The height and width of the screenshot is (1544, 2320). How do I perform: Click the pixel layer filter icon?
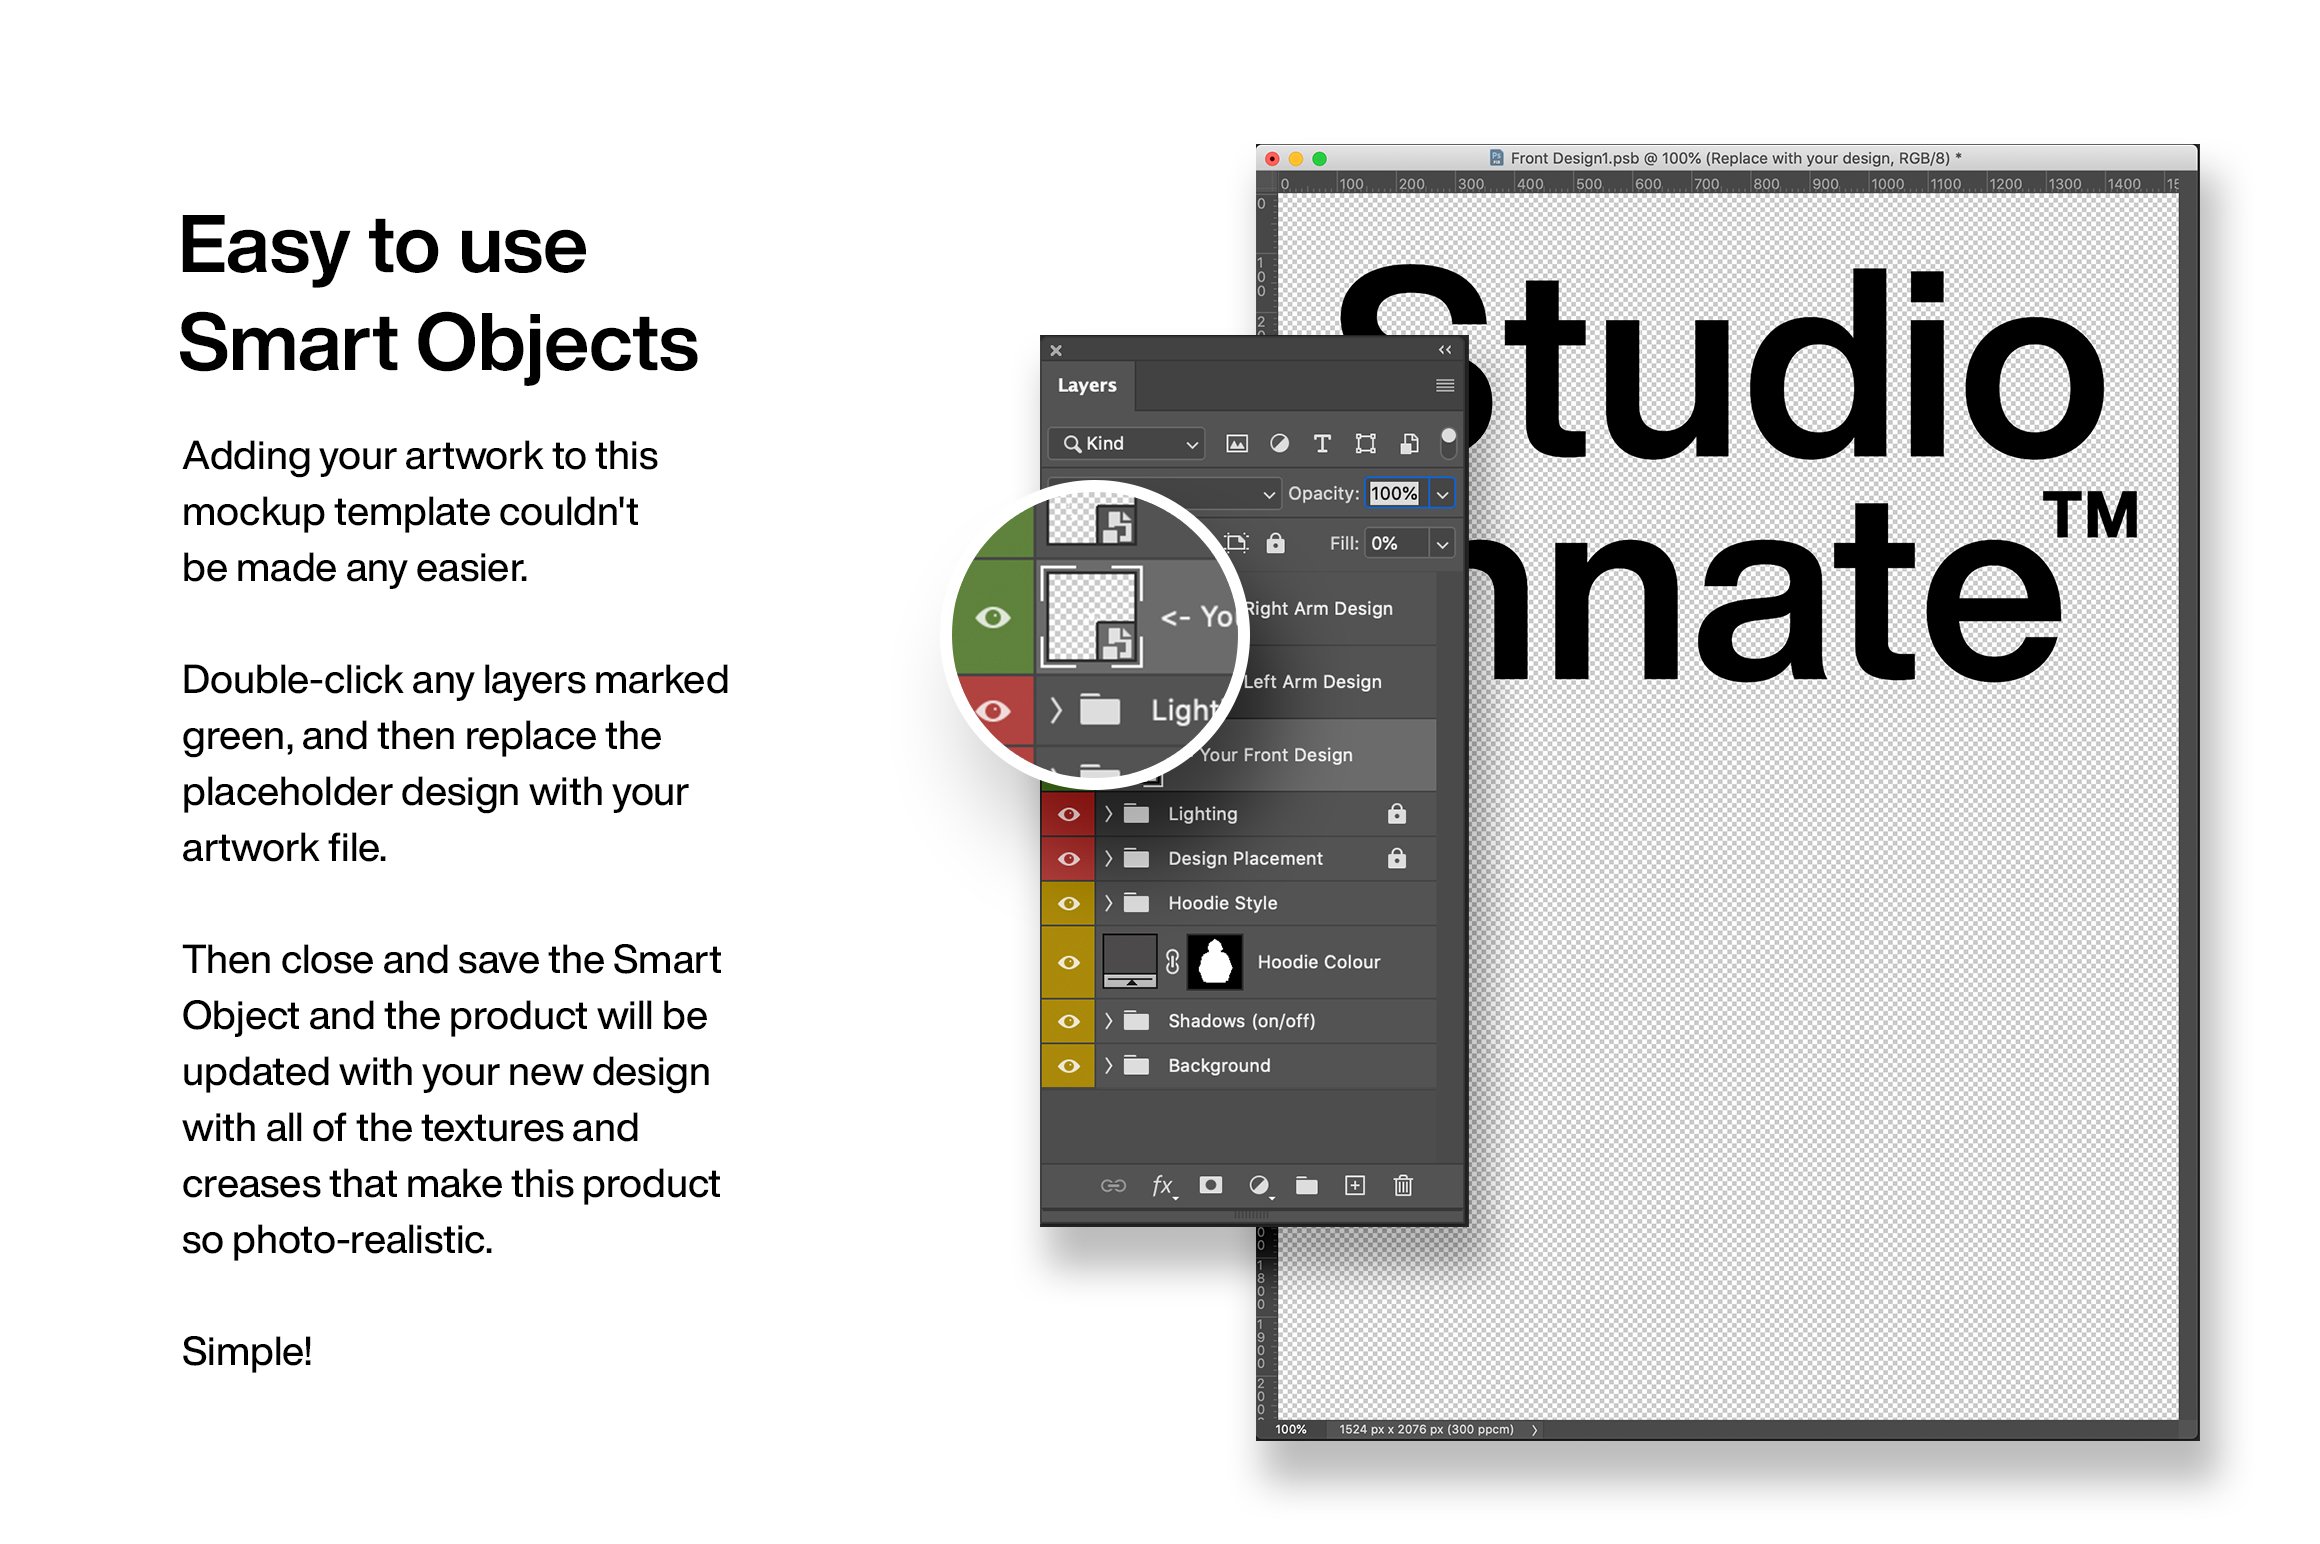click(x=1237, y=443)
